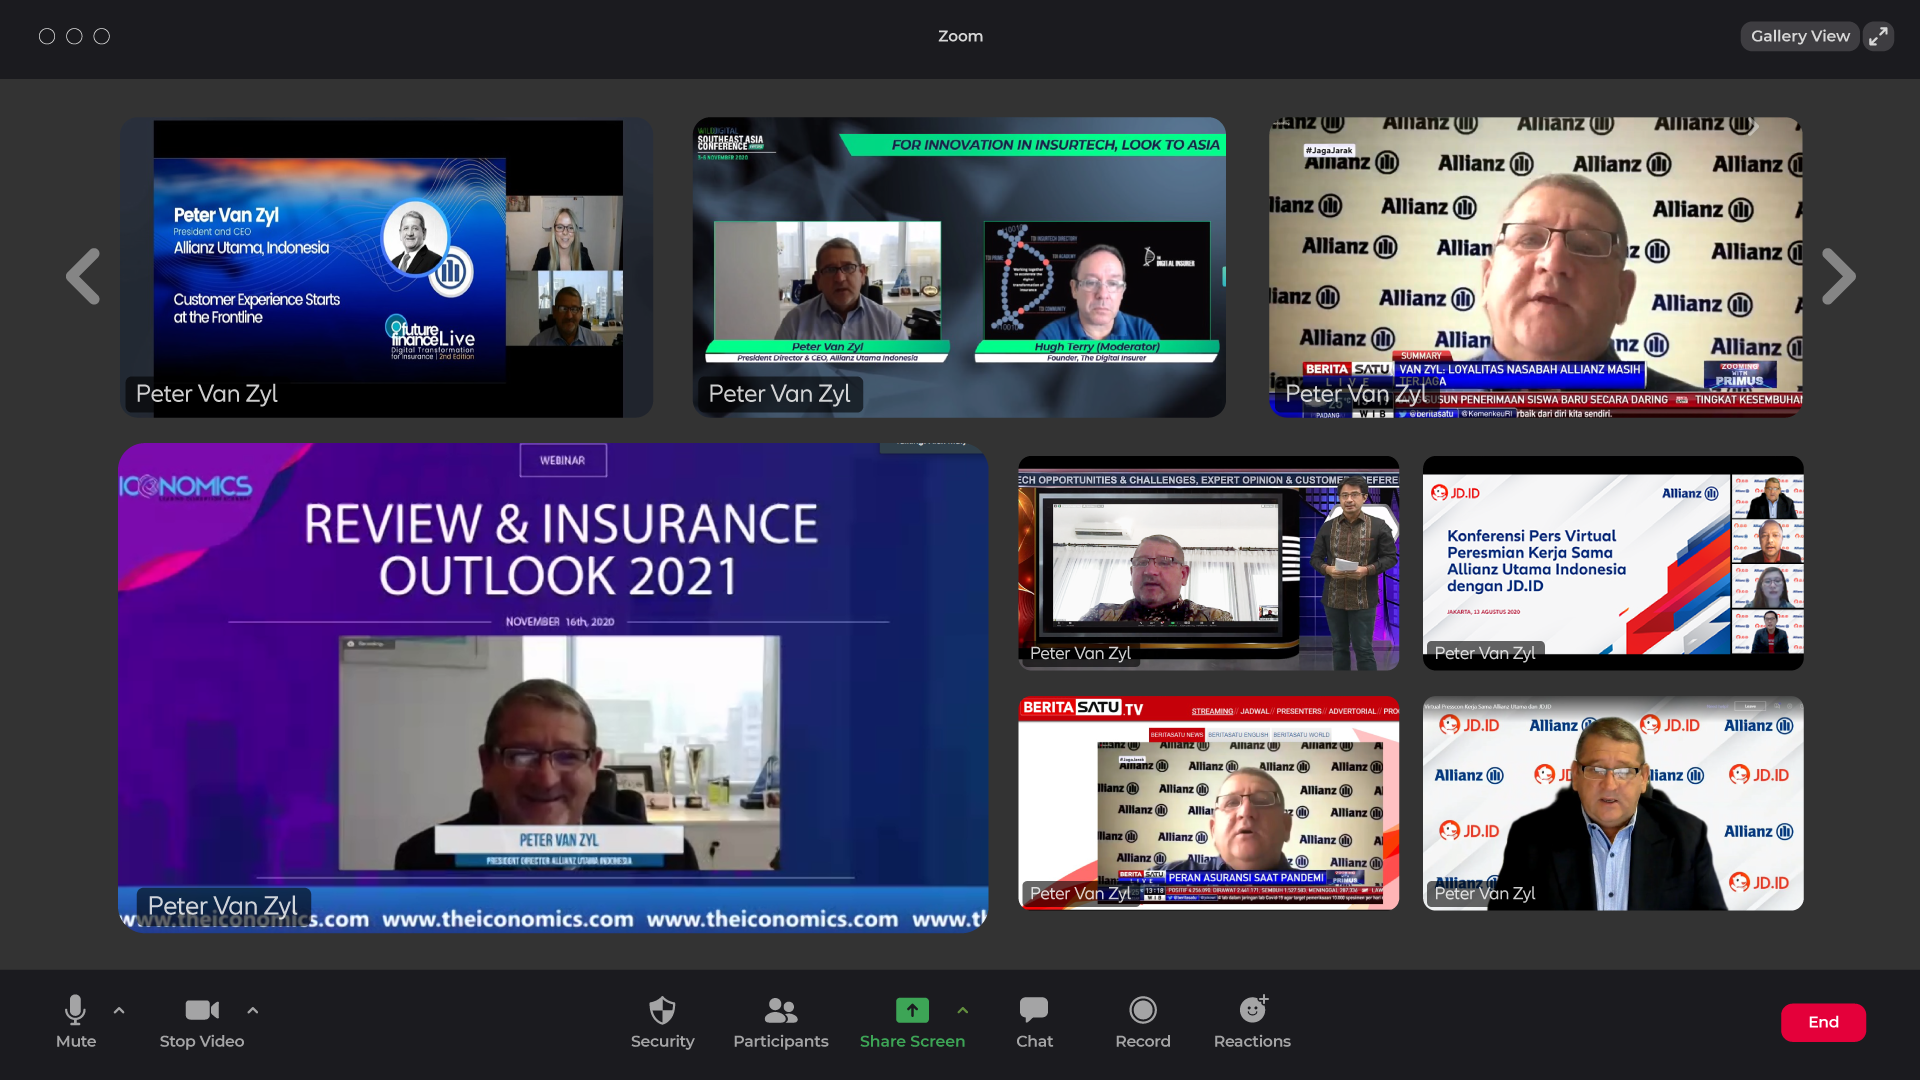Open the Participants panel
Screen dimensions: 1920x1080
point(781,1022)
